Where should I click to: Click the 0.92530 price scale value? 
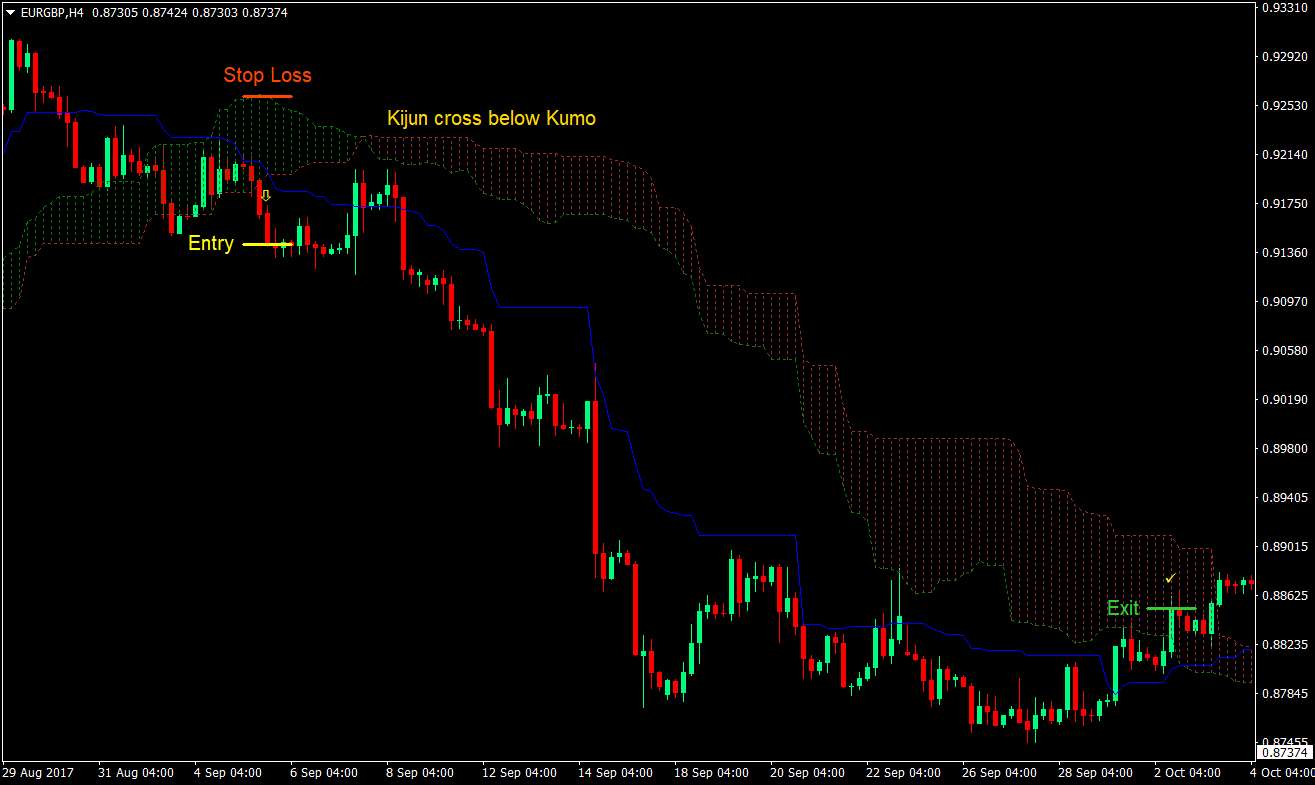tap(1287, 106)
